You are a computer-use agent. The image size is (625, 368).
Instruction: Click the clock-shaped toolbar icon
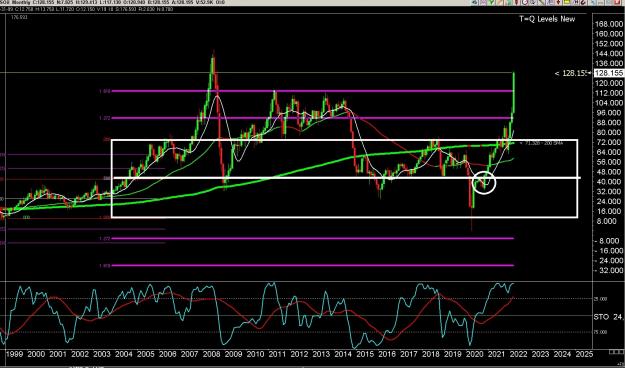point(525,3)
